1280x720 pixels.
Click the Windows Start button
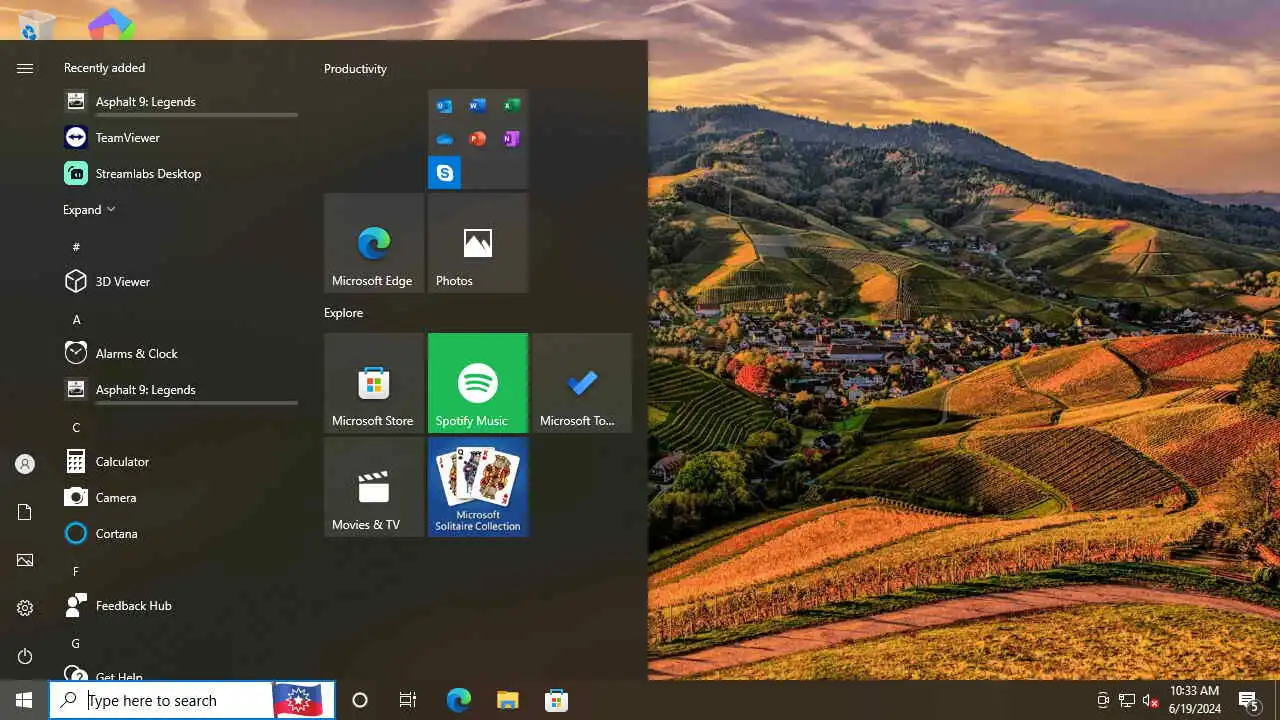[x=24, y=700]
